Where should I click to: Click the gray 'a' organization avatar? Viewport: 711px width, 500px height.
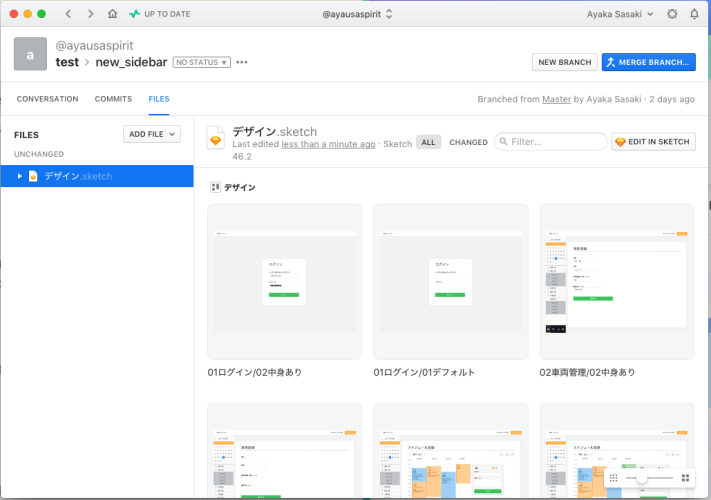point(30,54)
